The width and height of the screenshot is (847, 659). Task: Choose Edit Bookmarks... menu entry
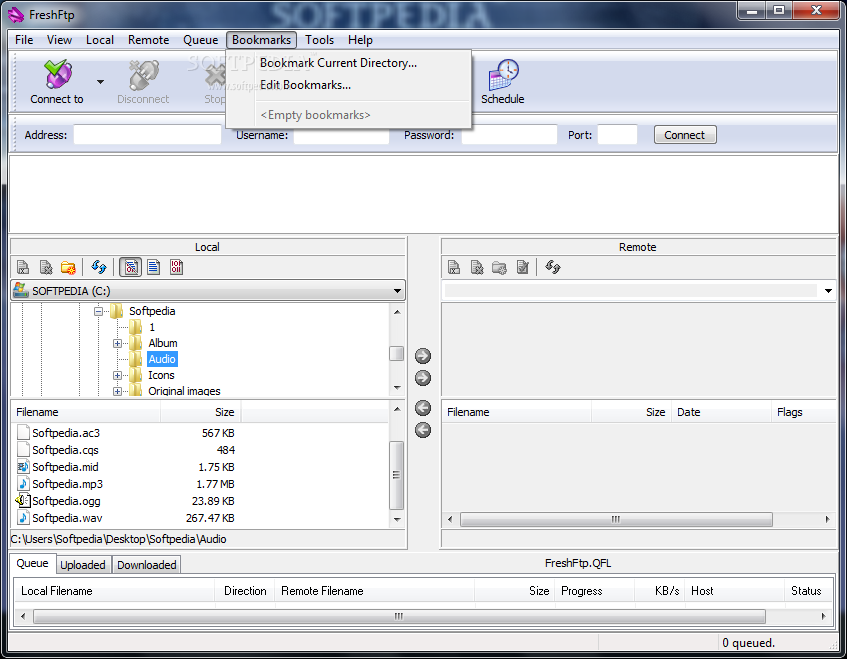(x=305, y=85)
